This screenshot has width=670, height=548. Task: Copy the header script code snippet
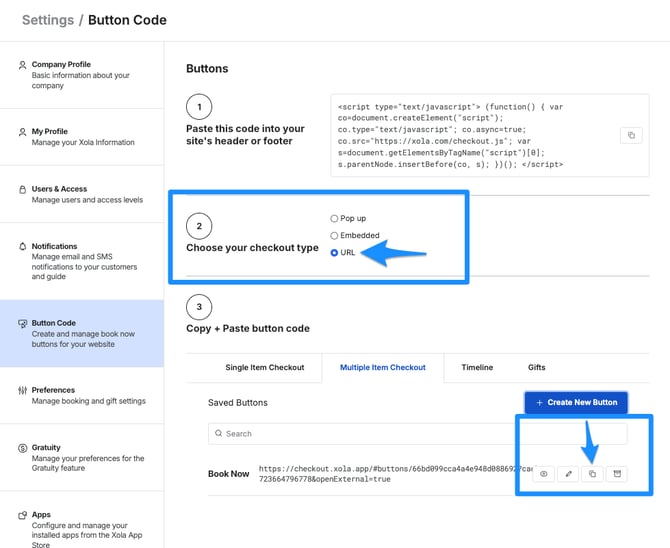(x=631, y=136)
